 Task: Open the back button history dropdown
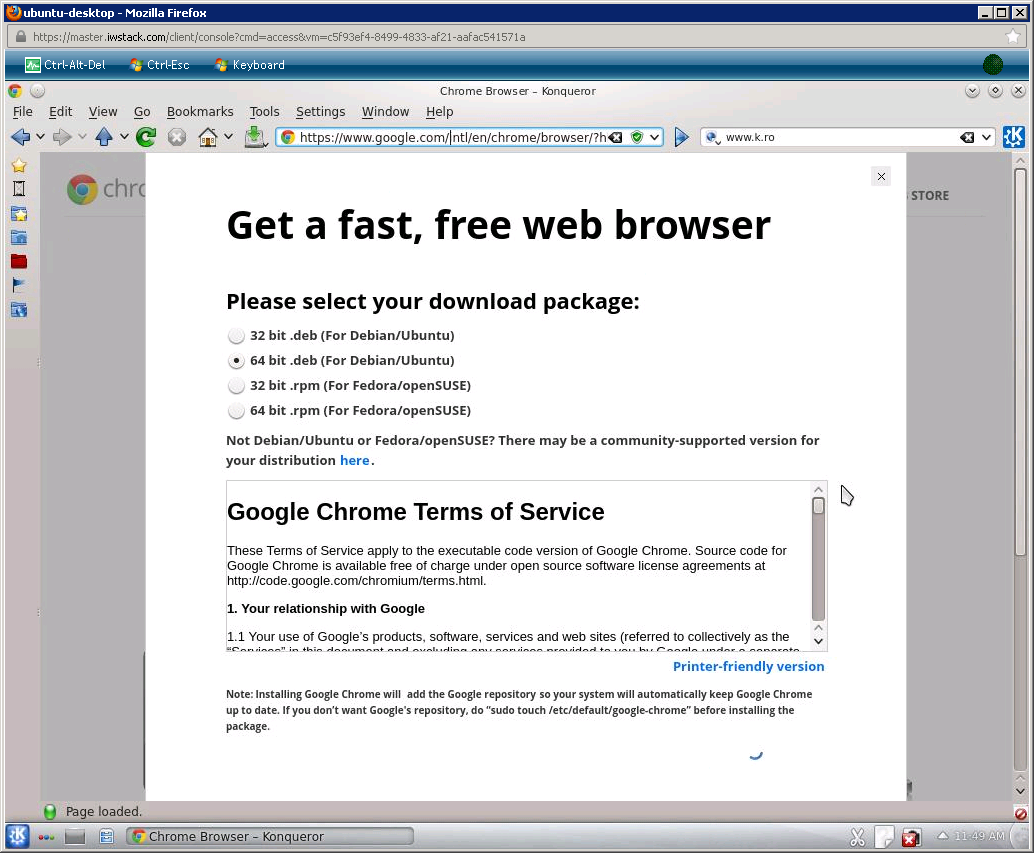[x=40, y=137]
